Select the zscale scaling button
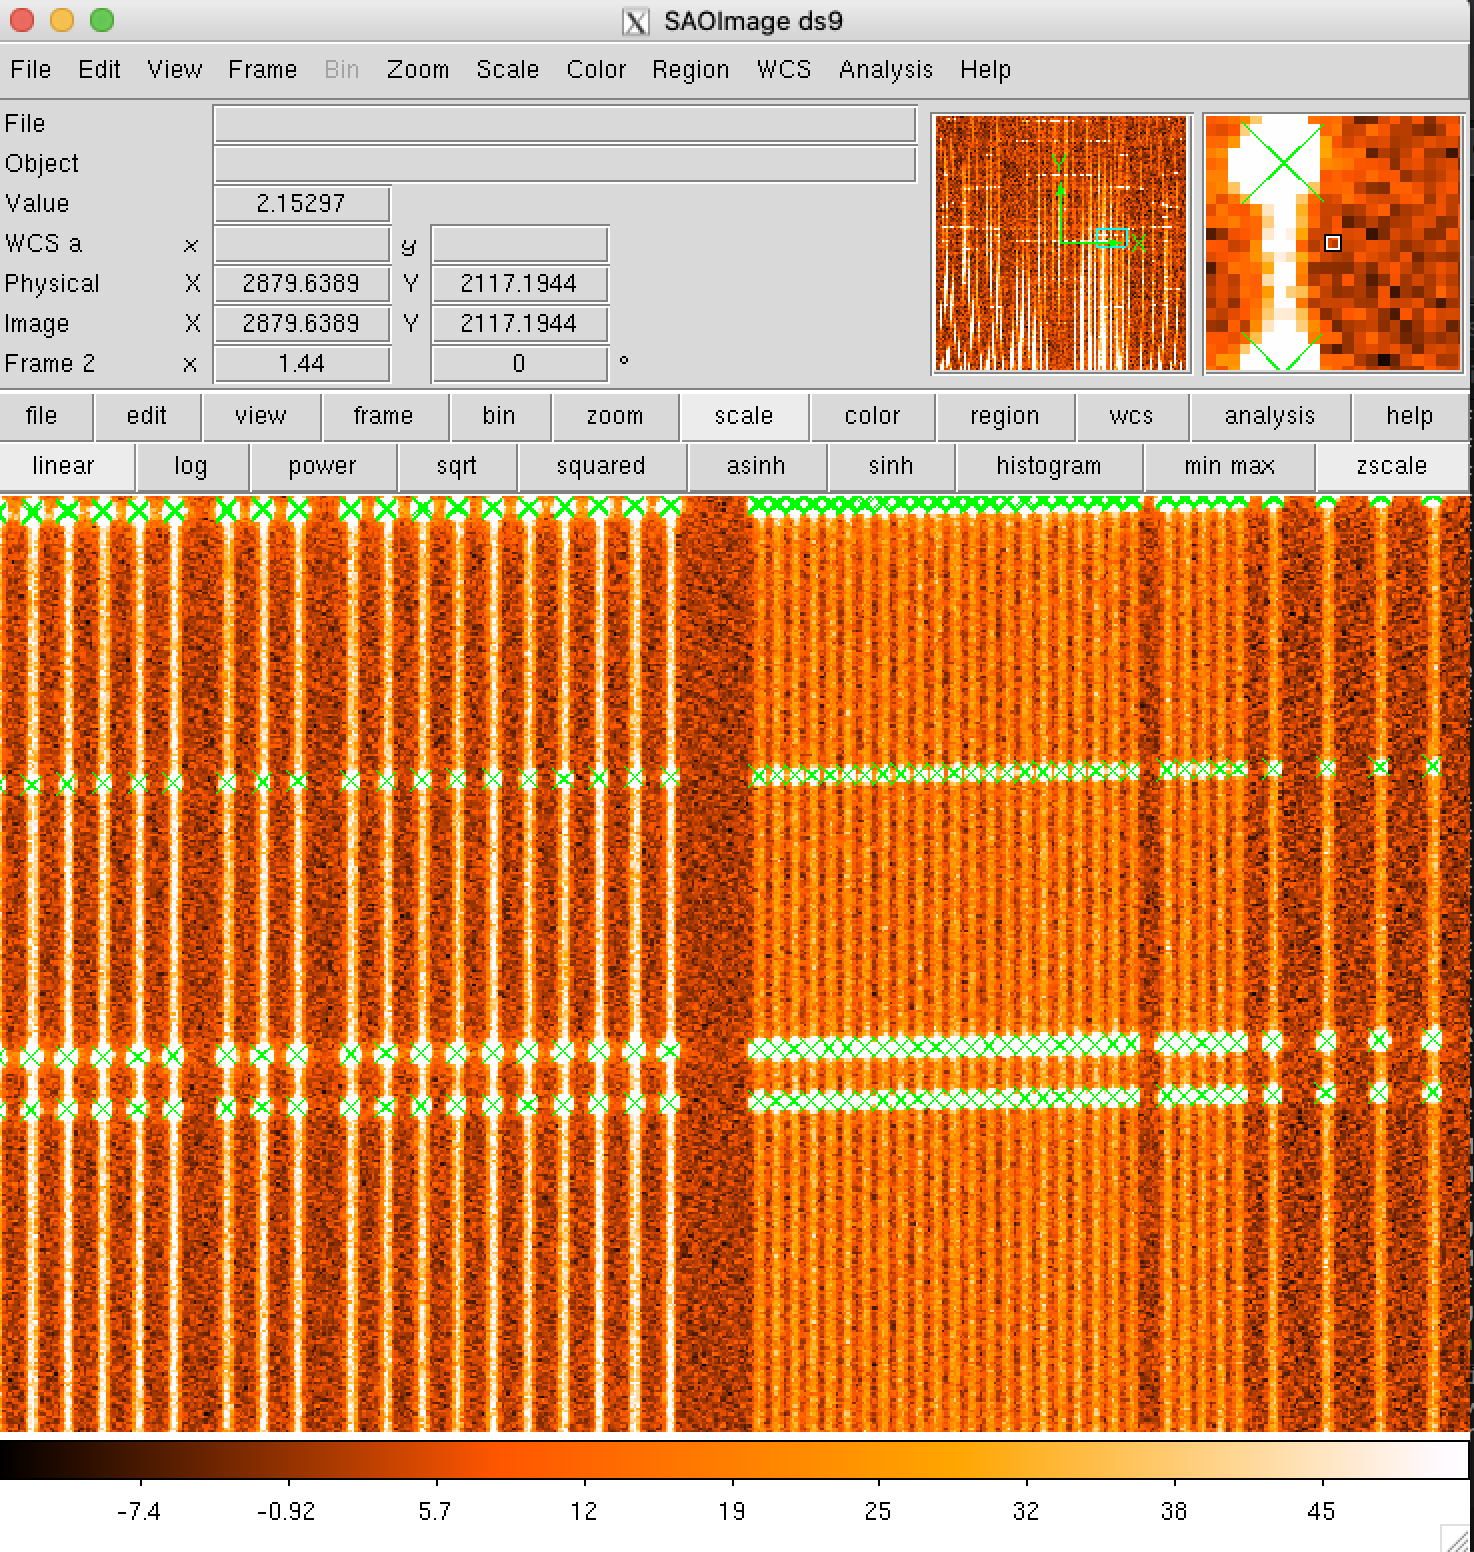This screenshot has height=1552, width=1474. click(x=1391, y=466)
